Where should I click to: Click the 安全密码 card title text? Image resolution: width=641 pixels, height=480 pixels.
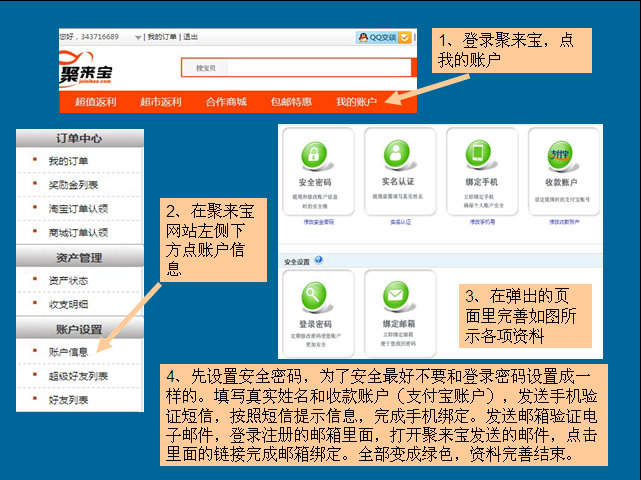click(315, 182)
